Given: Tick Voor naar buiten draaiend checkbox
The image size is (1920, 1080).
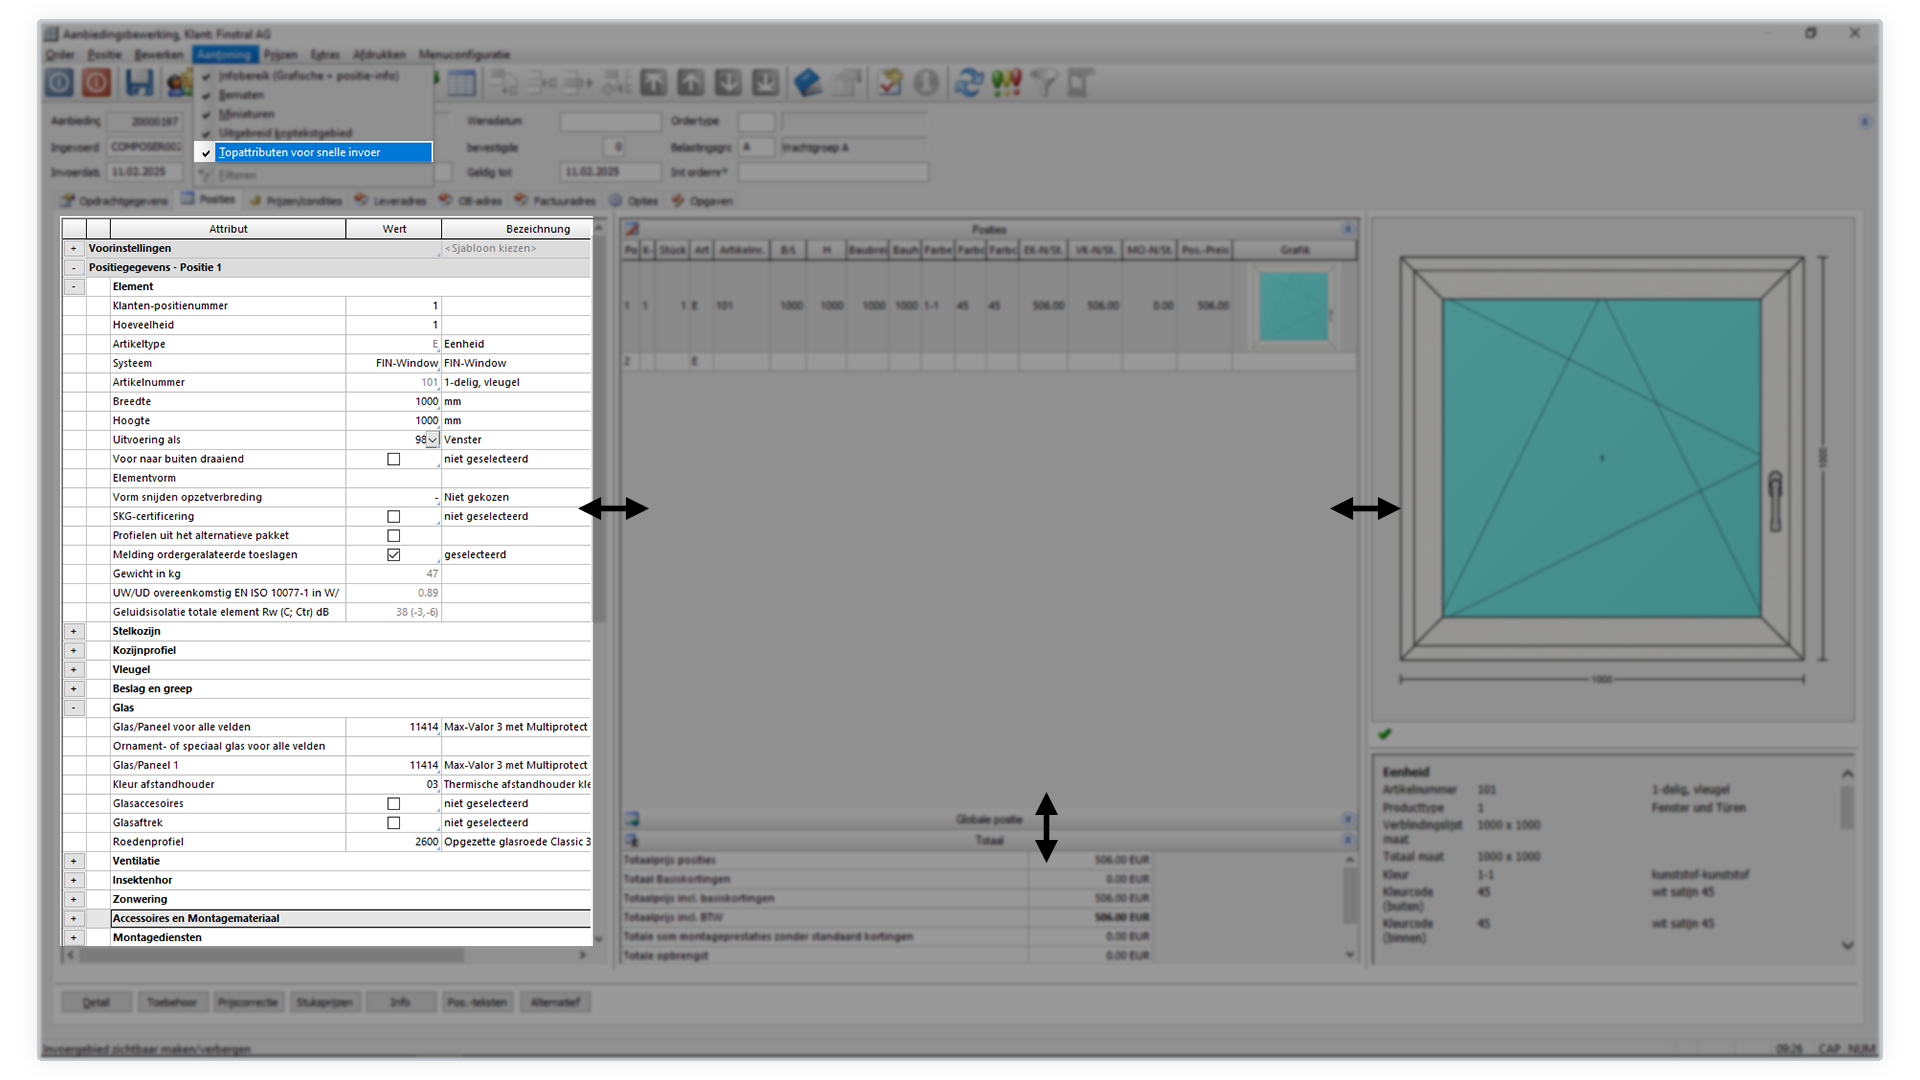Looking at the screenshot, I should pos(394,459).
